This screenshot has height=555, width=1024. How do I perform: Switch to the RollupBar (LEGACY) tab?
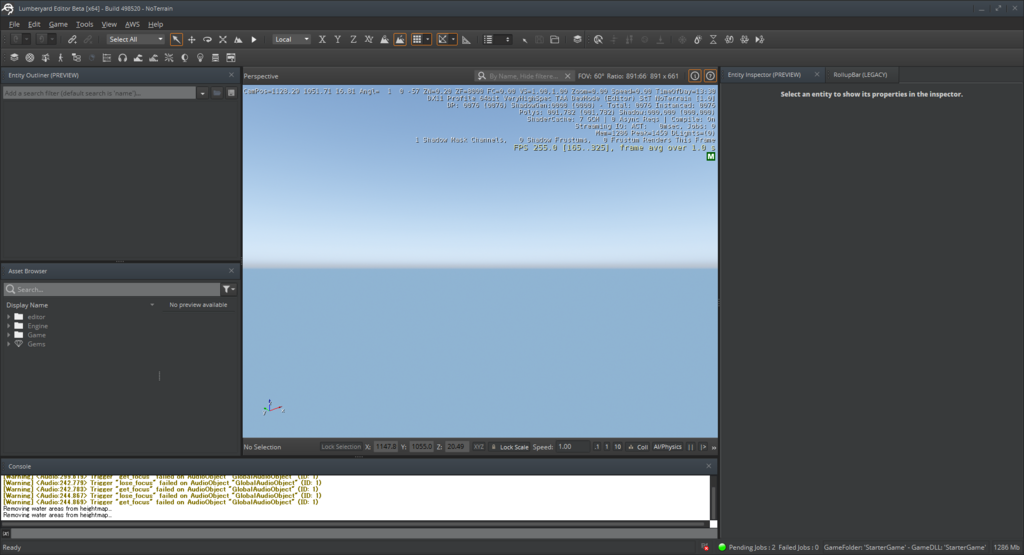[860, 74]
